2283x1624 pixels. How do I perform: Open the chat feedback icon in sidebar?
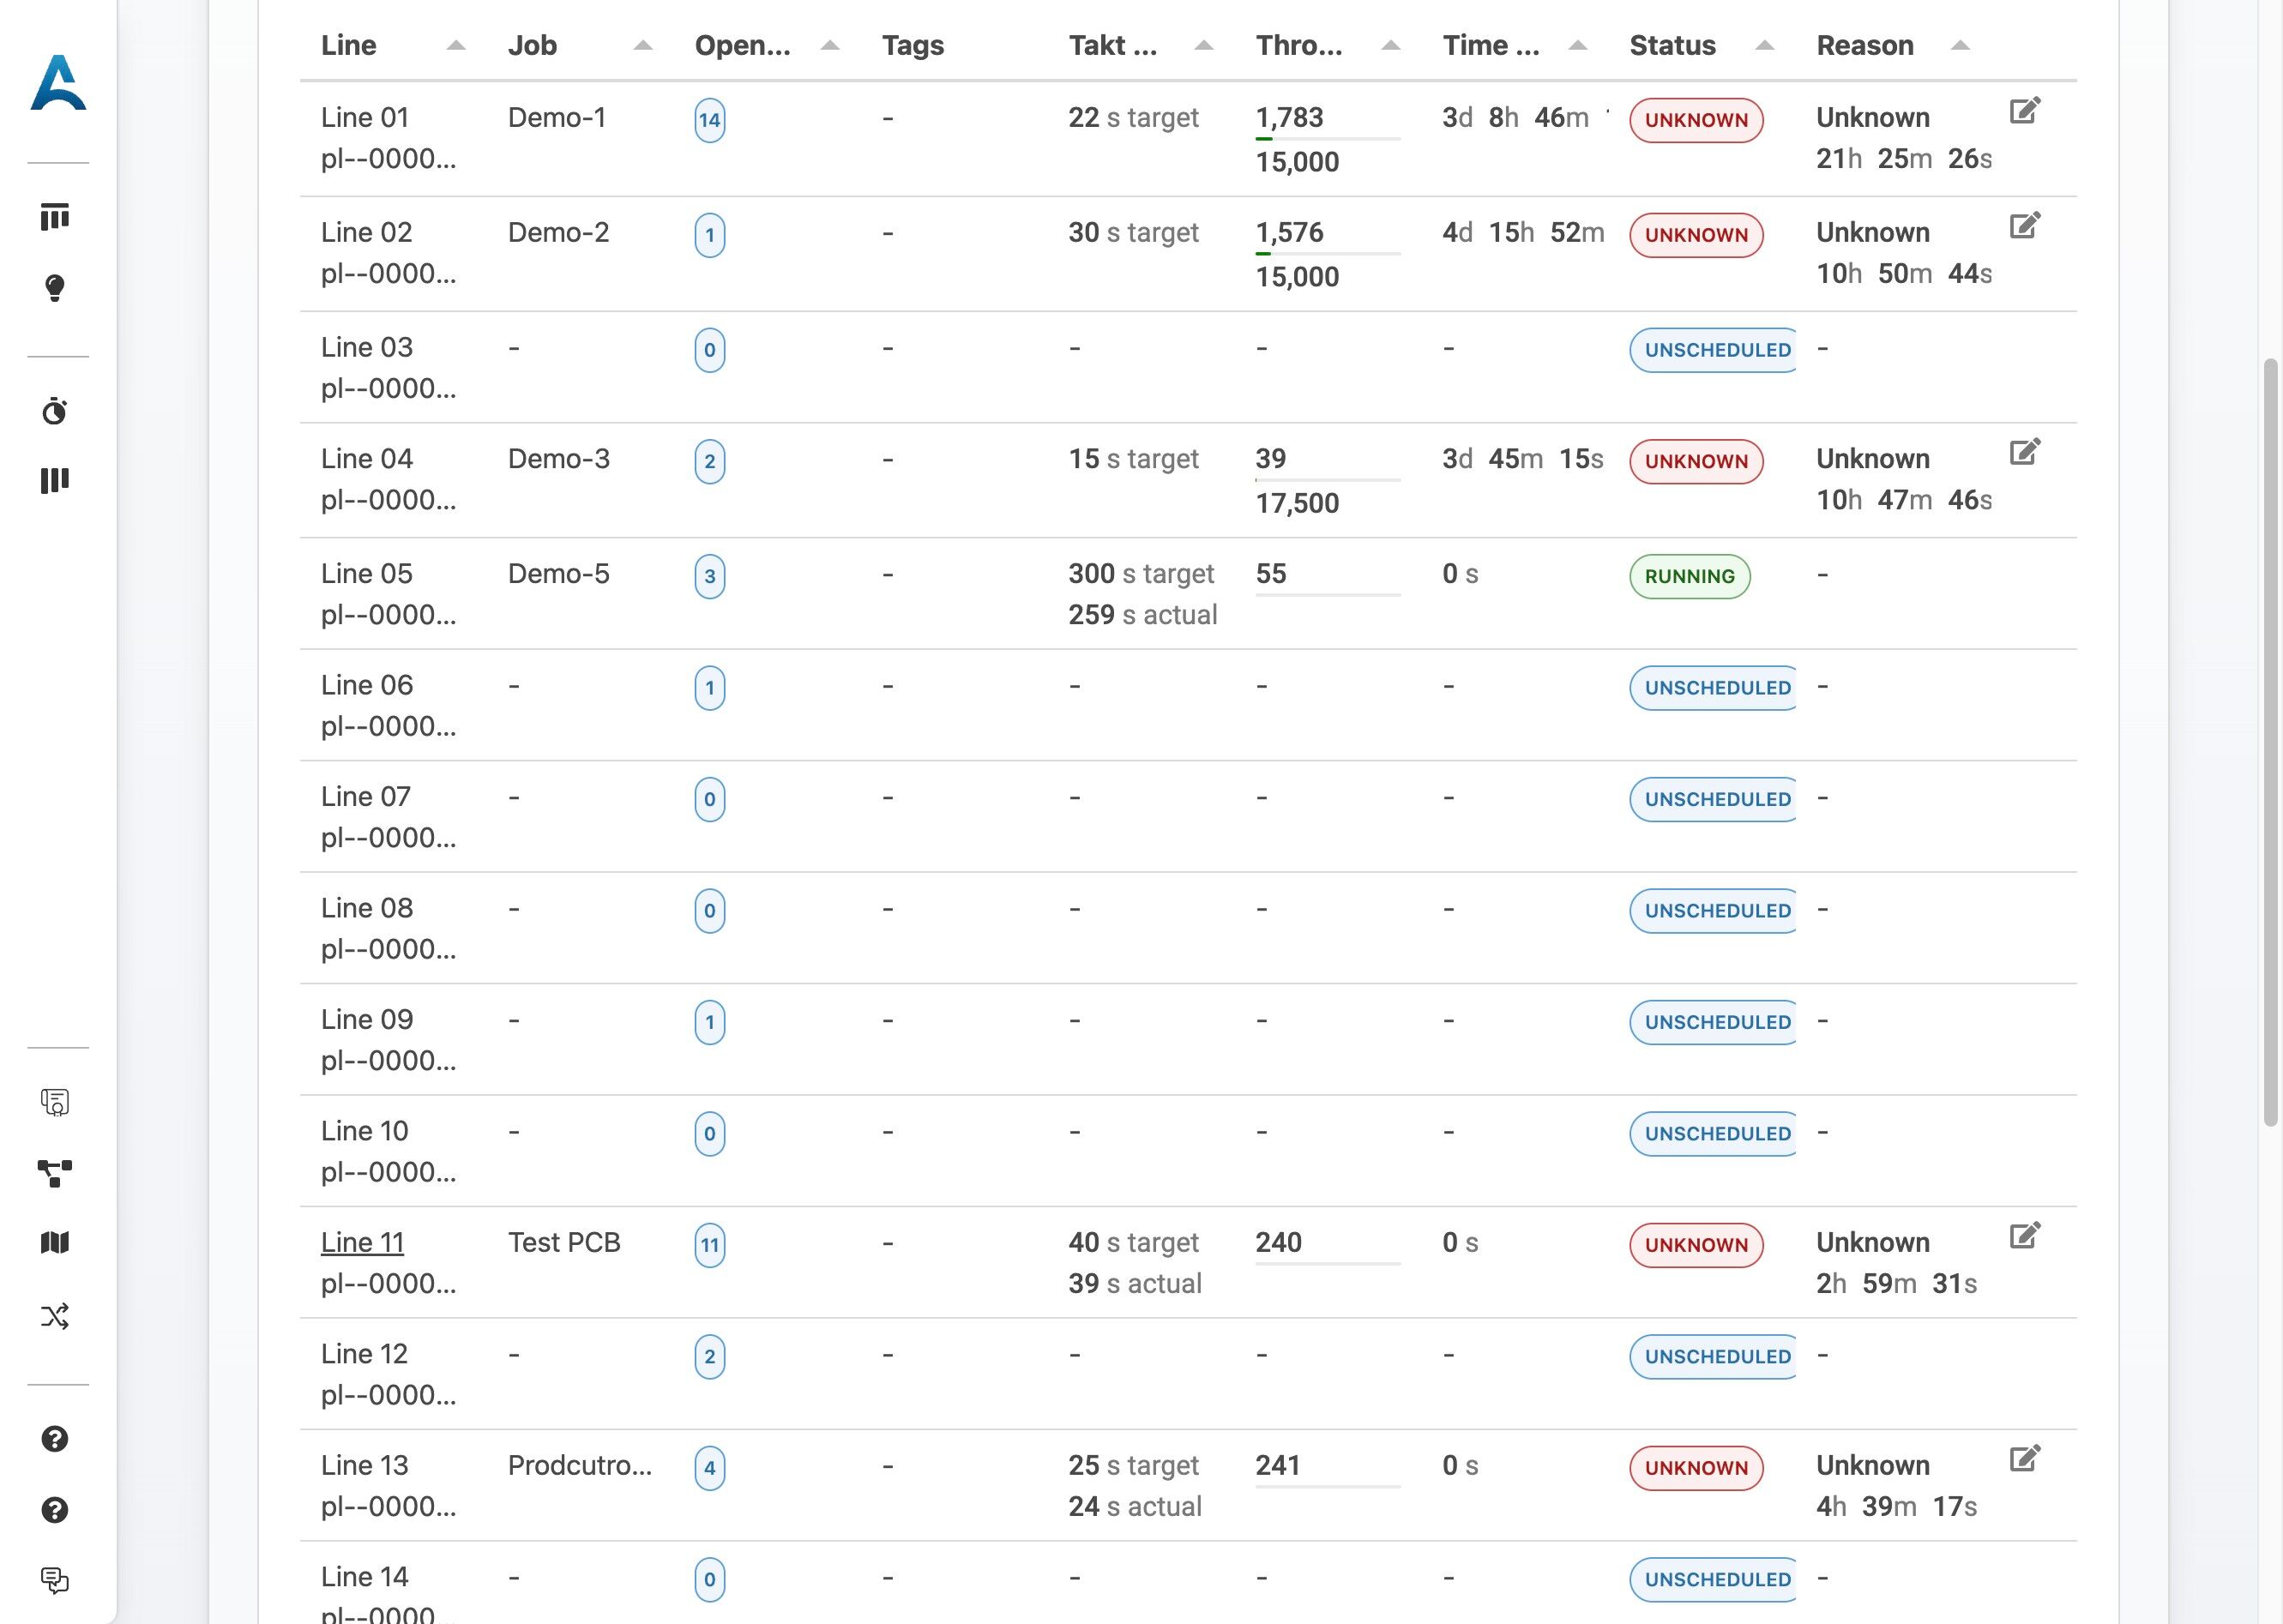pyautogui.click(x=55, y=1580)
